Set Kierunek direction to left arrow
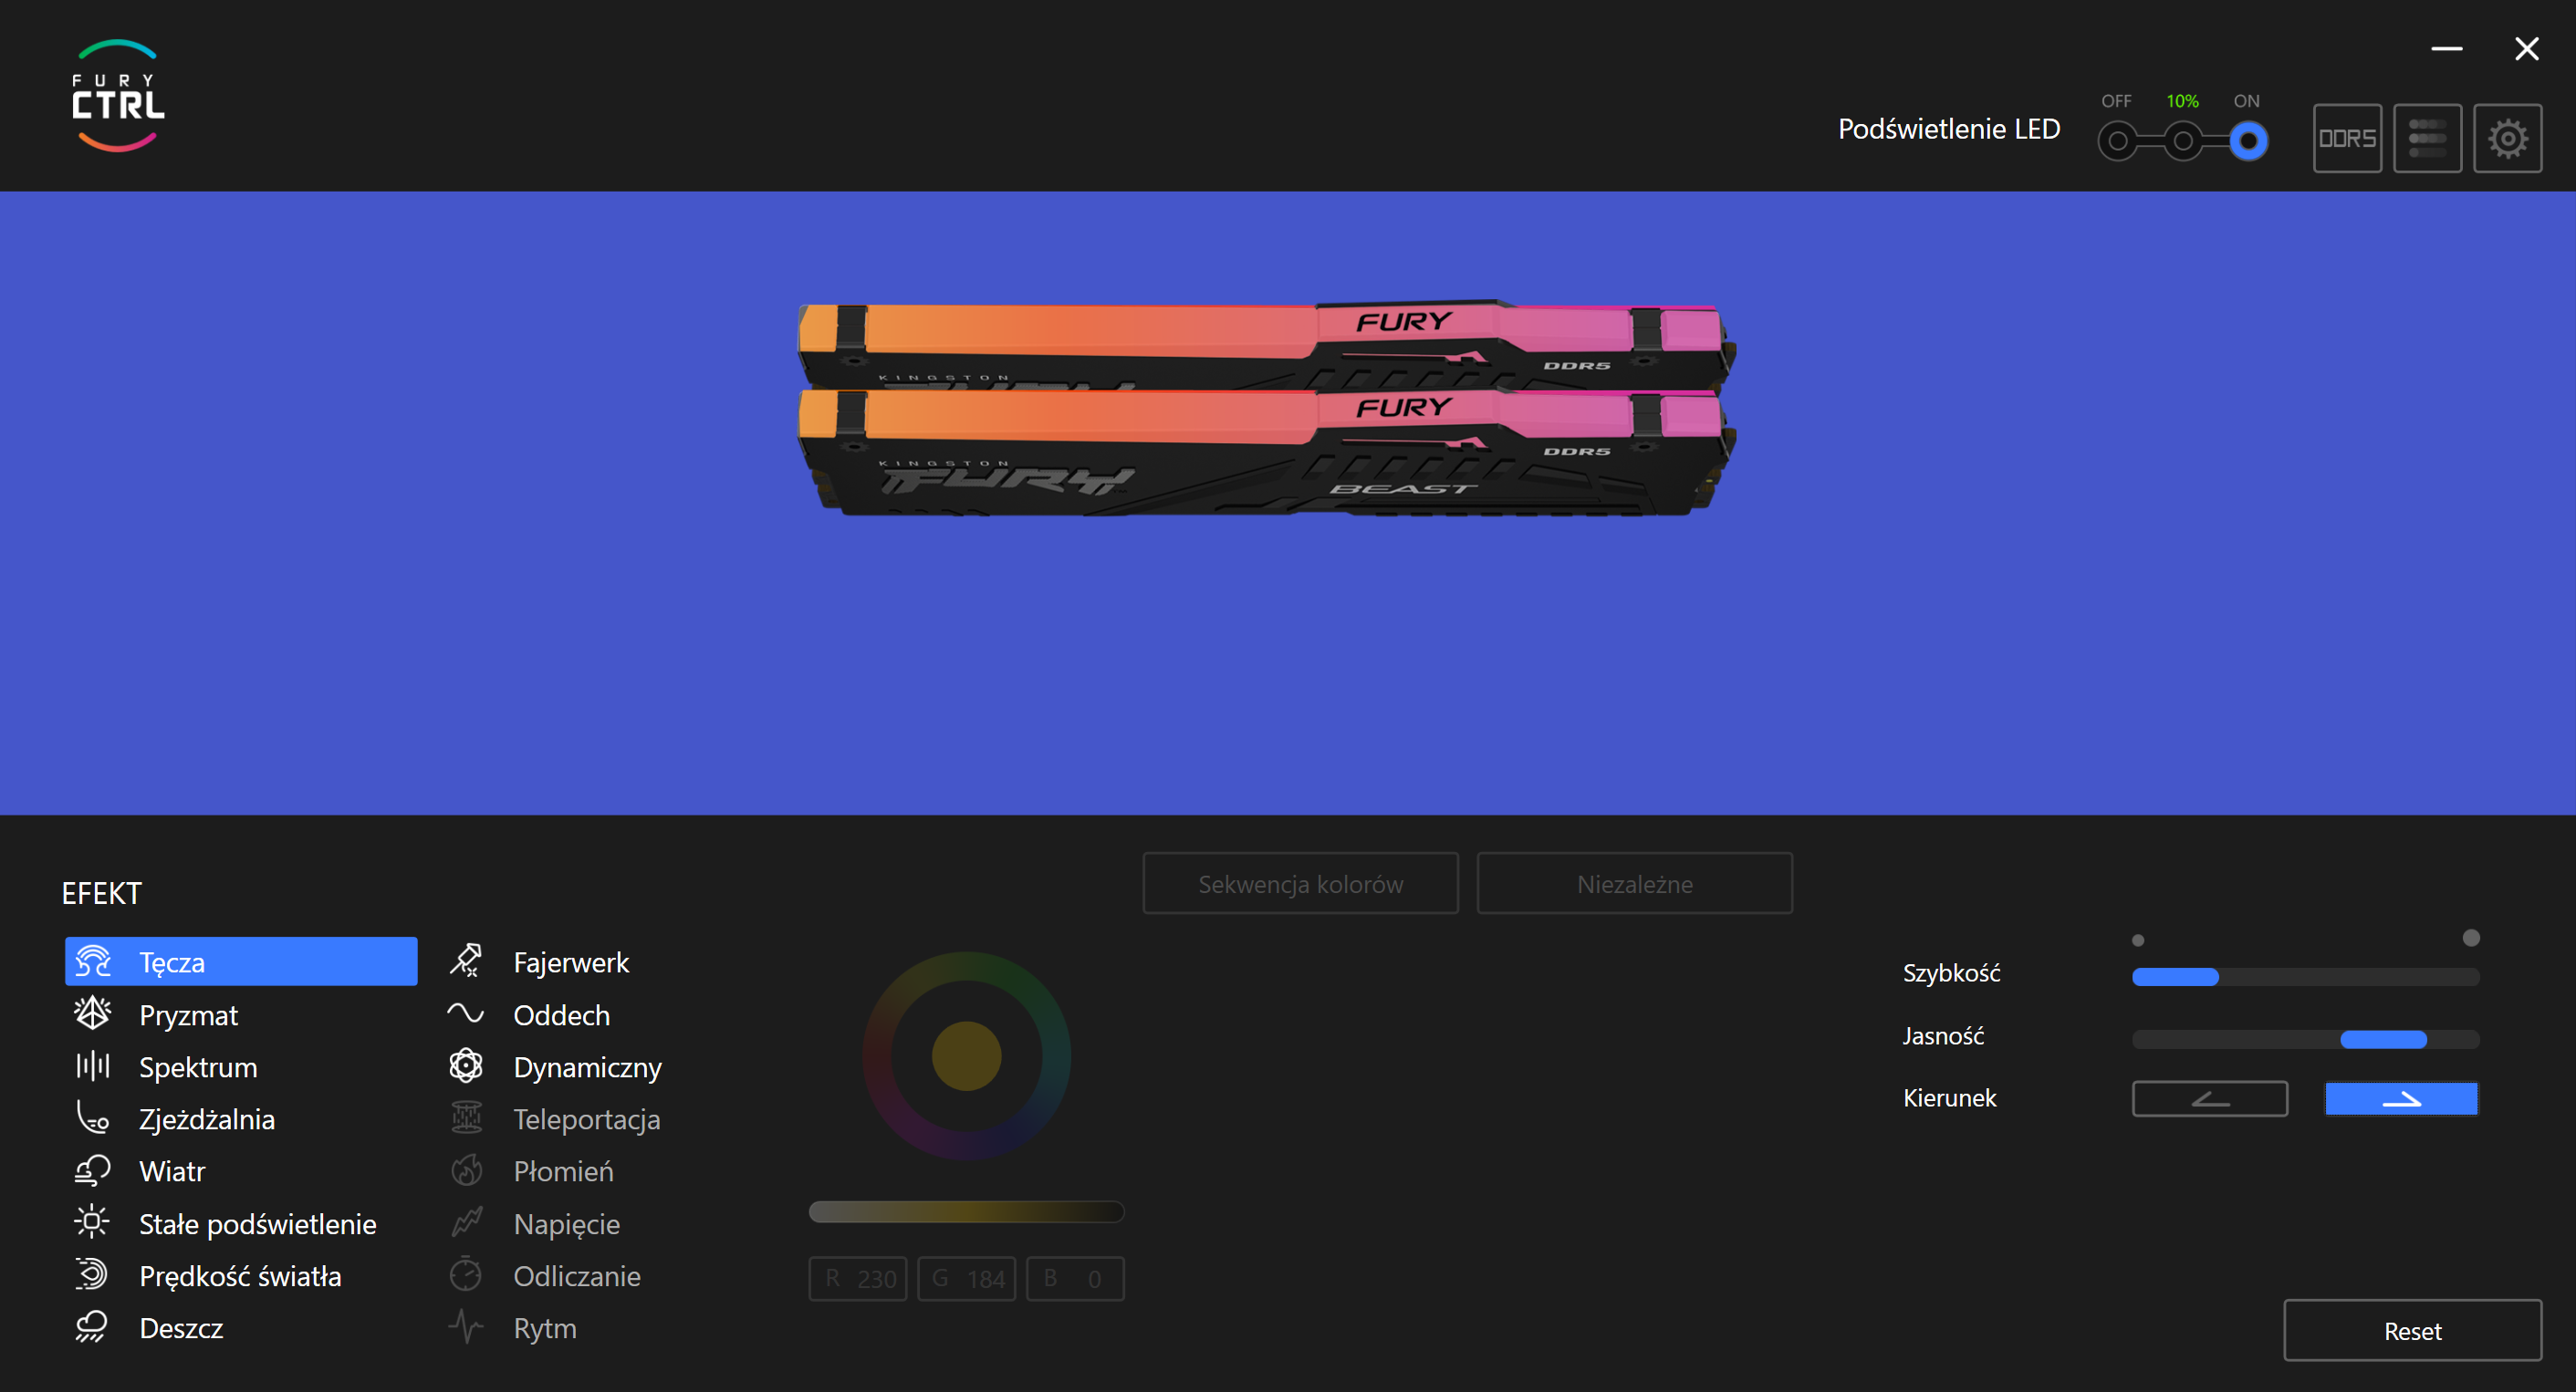This screenshot has width=2576, height=1392. [x=2209, y=1098]
